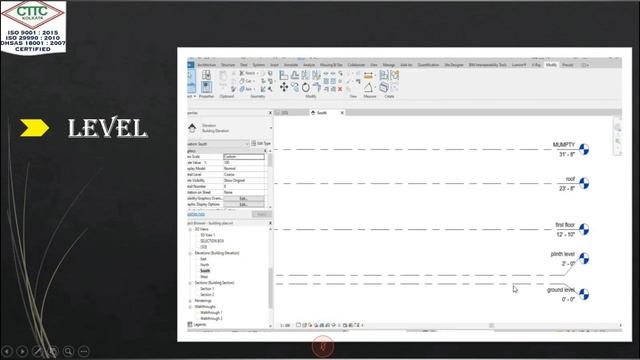Select the Rotate tool in Modify panel
Image resolution: width=640 pixels, height=360 pixels.
306,87
